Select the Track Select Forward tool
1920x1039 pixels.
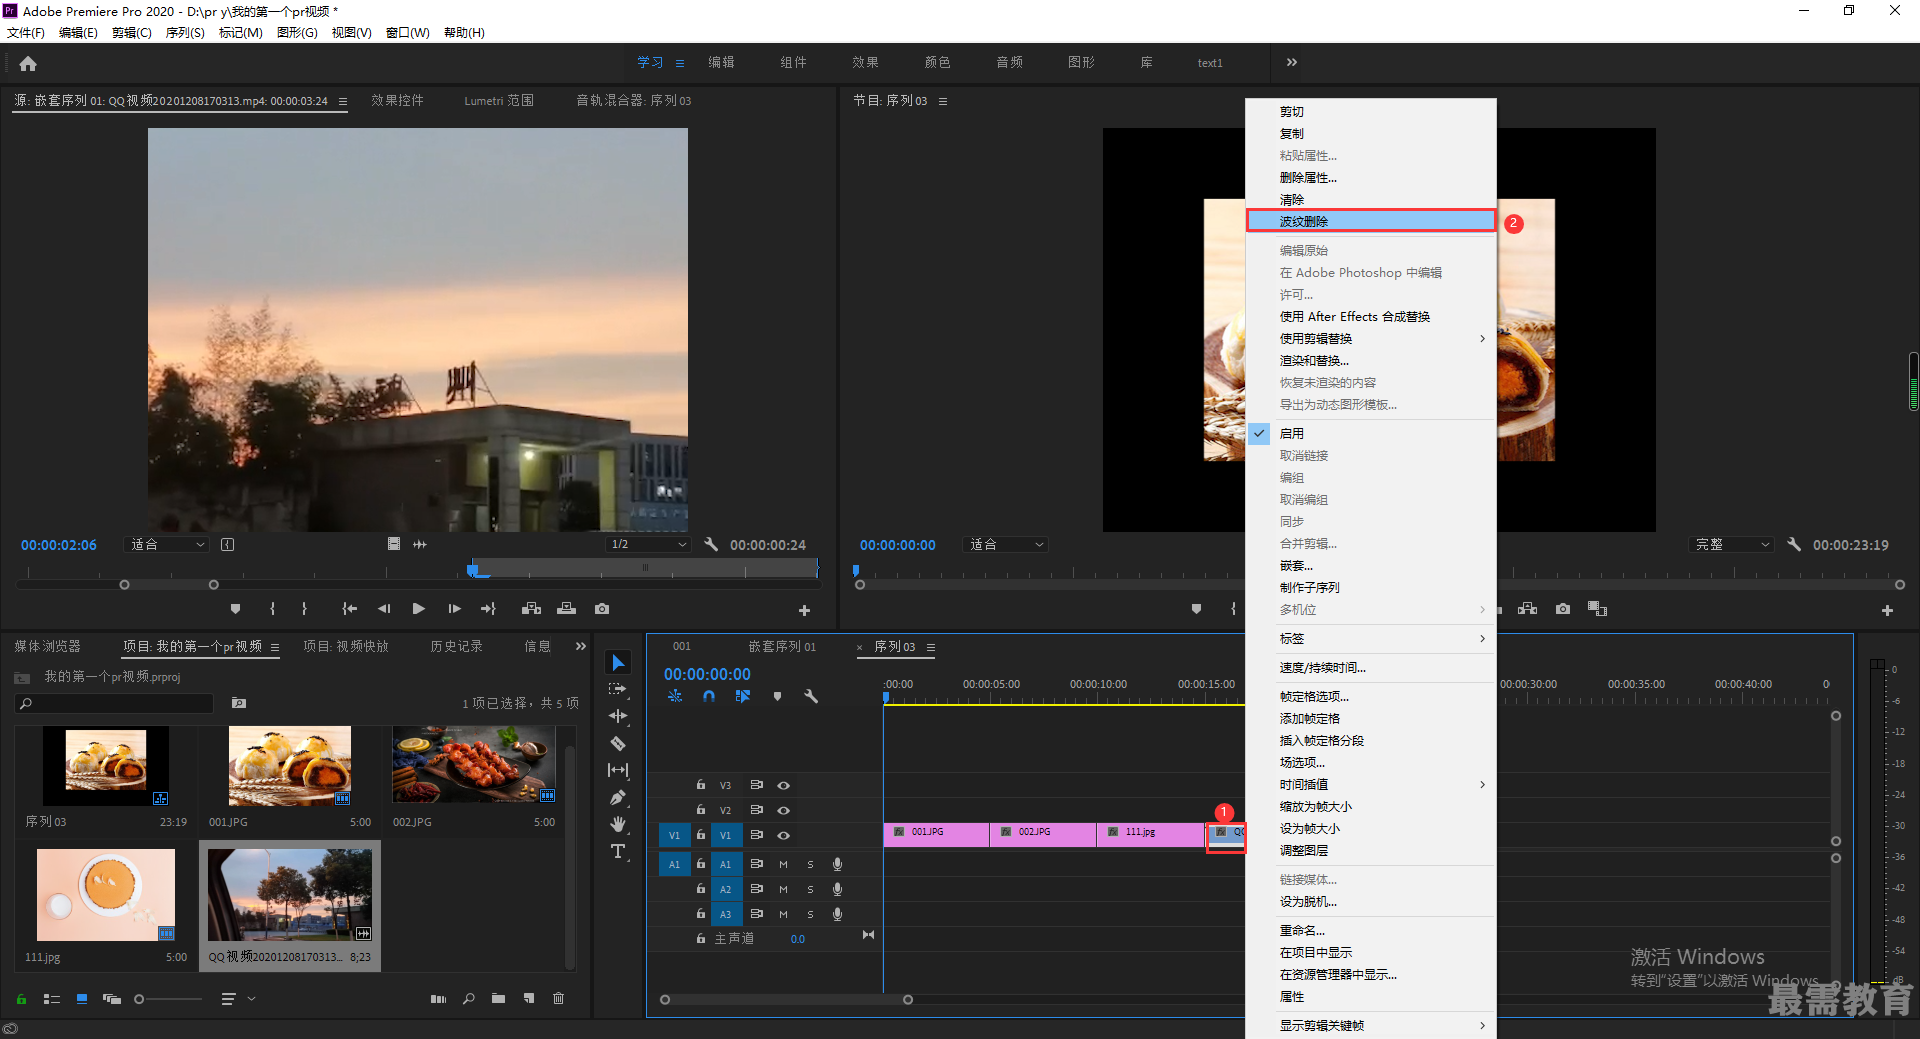618,689
